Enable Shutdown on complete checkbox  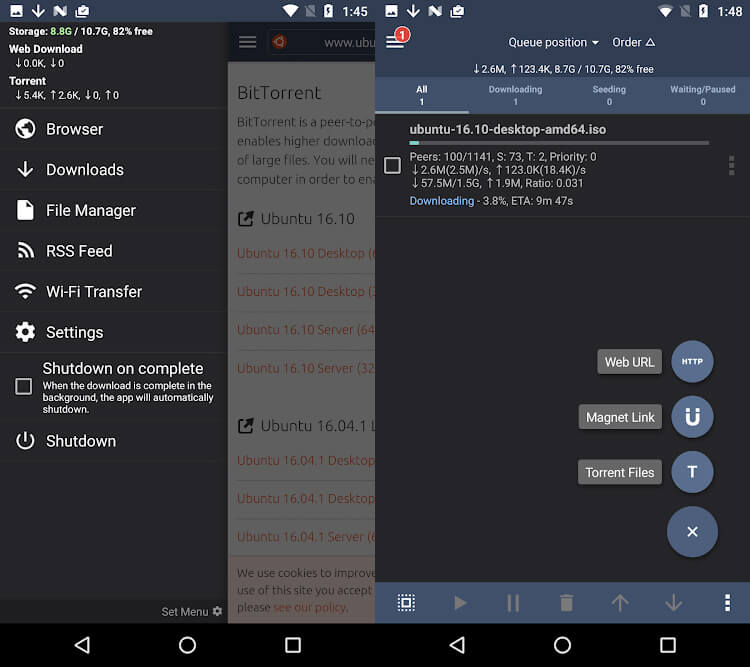pyautogui.click(x=23, y=386)
